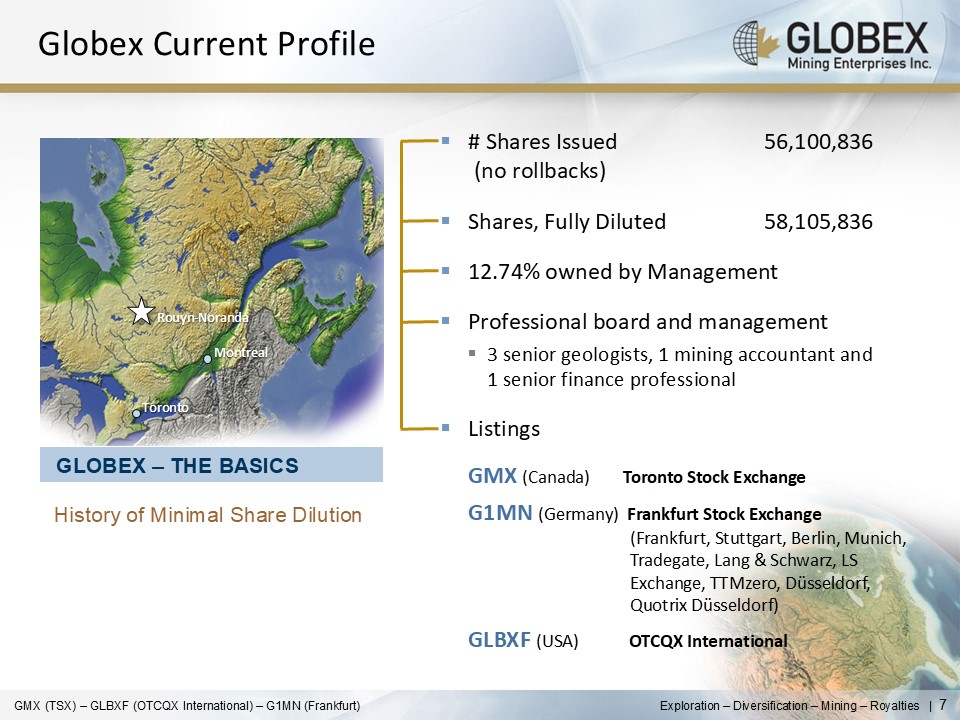The height and width of the screenshot is (720, 960).
Task: Click the bullet beside '12.74% owned by Management'
Action: coord(446,272)
